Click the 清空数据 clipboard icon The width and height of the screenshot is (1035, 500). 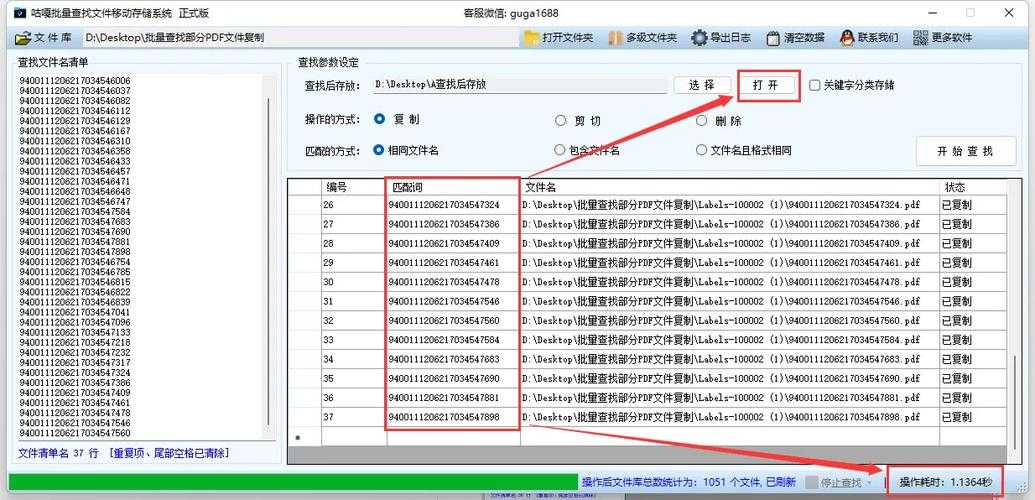click(774, 38)
